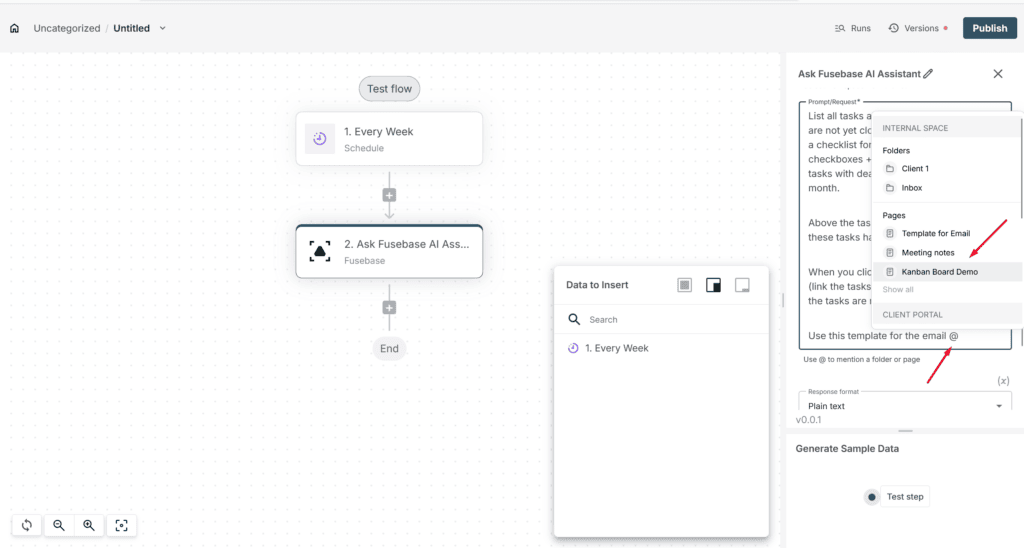This screenshot has width=1024, height=548.
Task: Click the v0.0.1 version label
Action: 808,420
